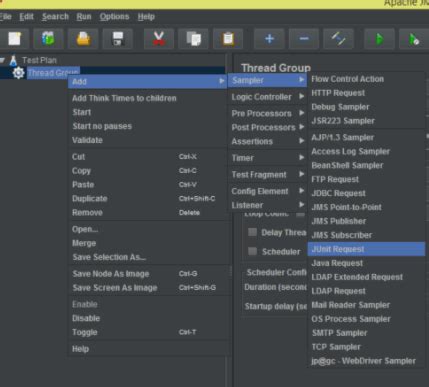Screen dimensions: 429x387
Task: Click Remove in context menu
Action: point(148,212)
